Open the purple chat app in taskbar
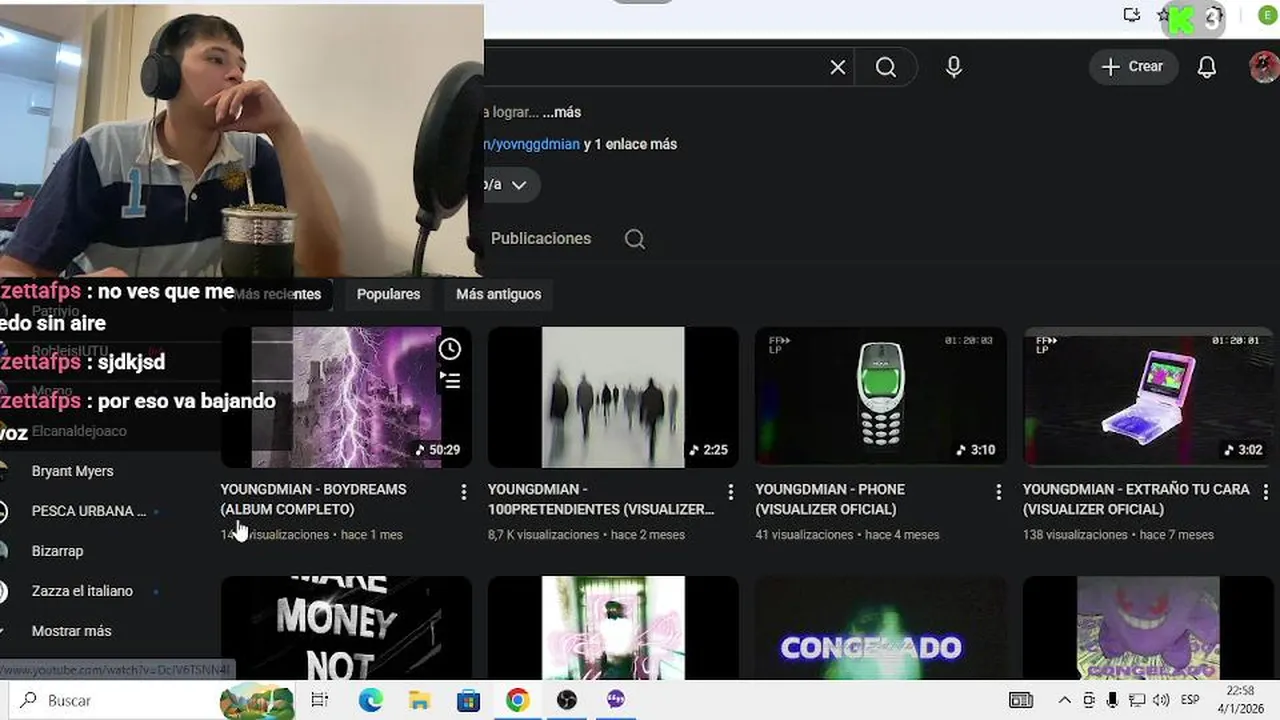 coord(616,700)
